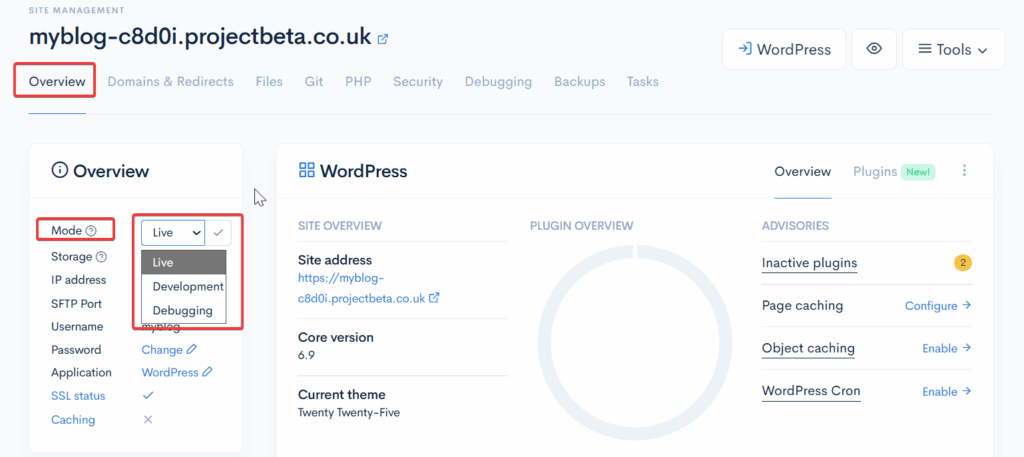This screenshot has height=457, width=1024.
Task: Open the Backups tab
Action: 579,82
